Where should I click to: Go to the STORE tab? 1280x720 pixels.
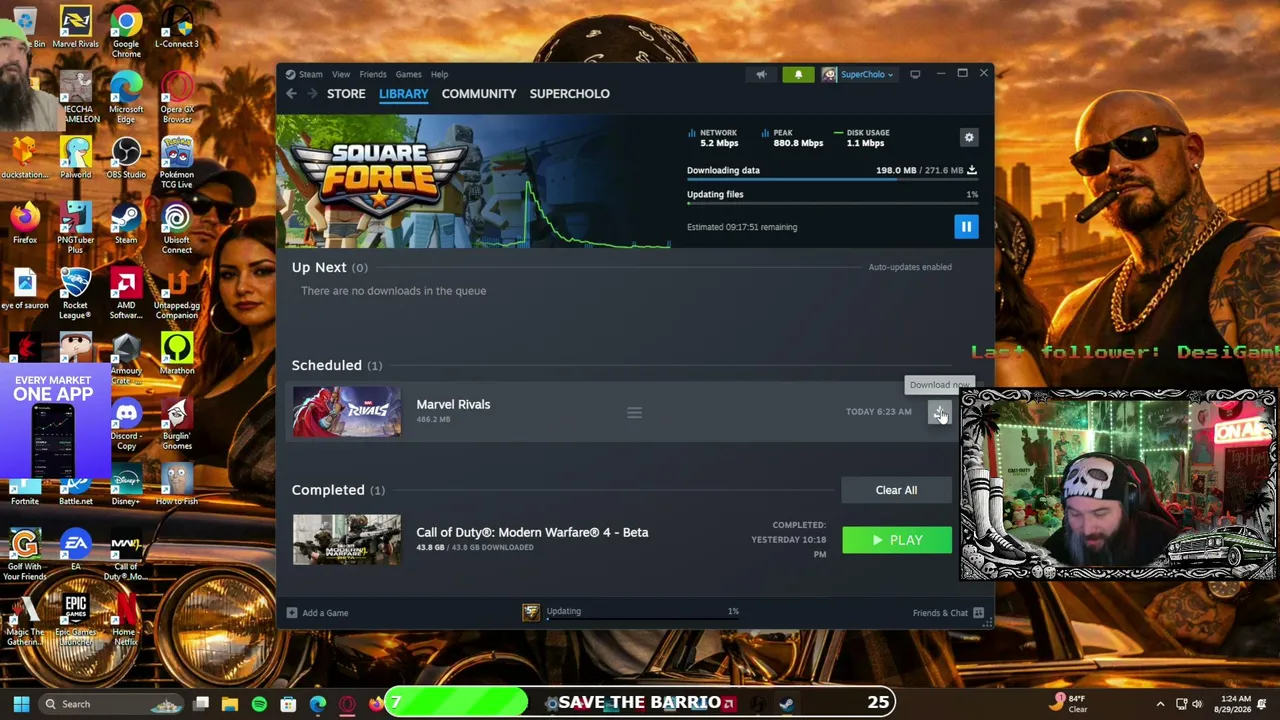(x=346, y=94)
